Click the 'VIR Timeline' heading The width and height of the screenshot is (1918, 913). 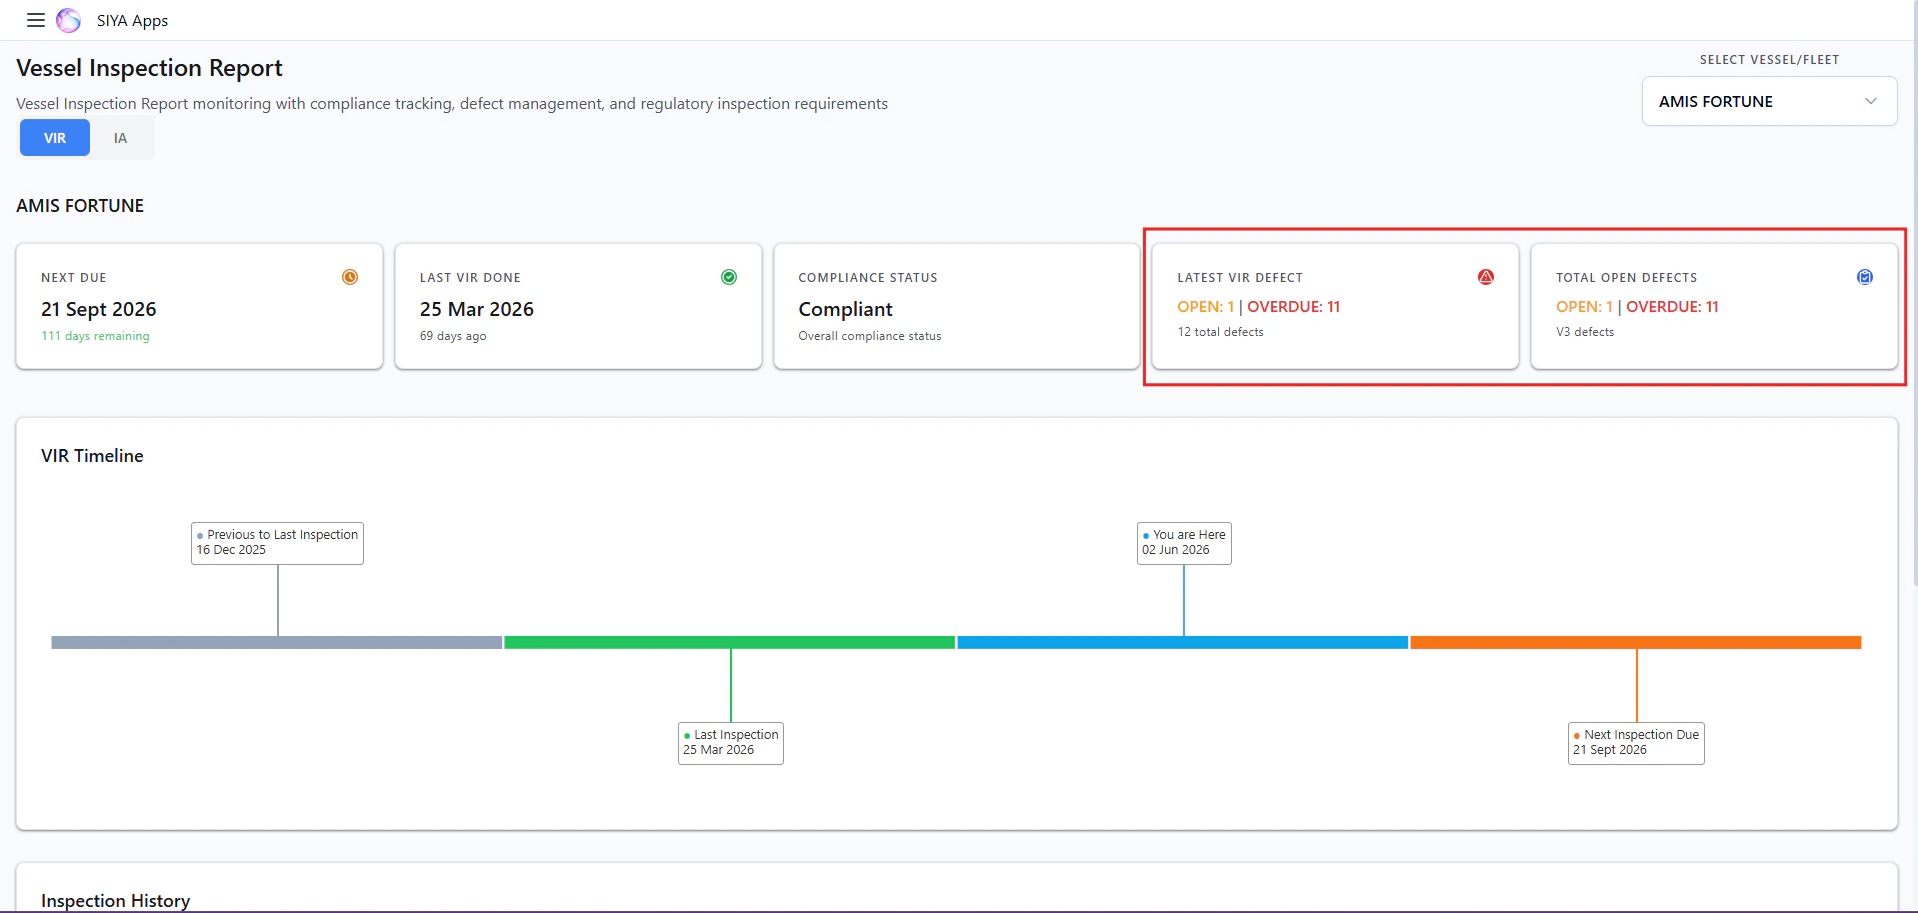click(x=92, y=456)
